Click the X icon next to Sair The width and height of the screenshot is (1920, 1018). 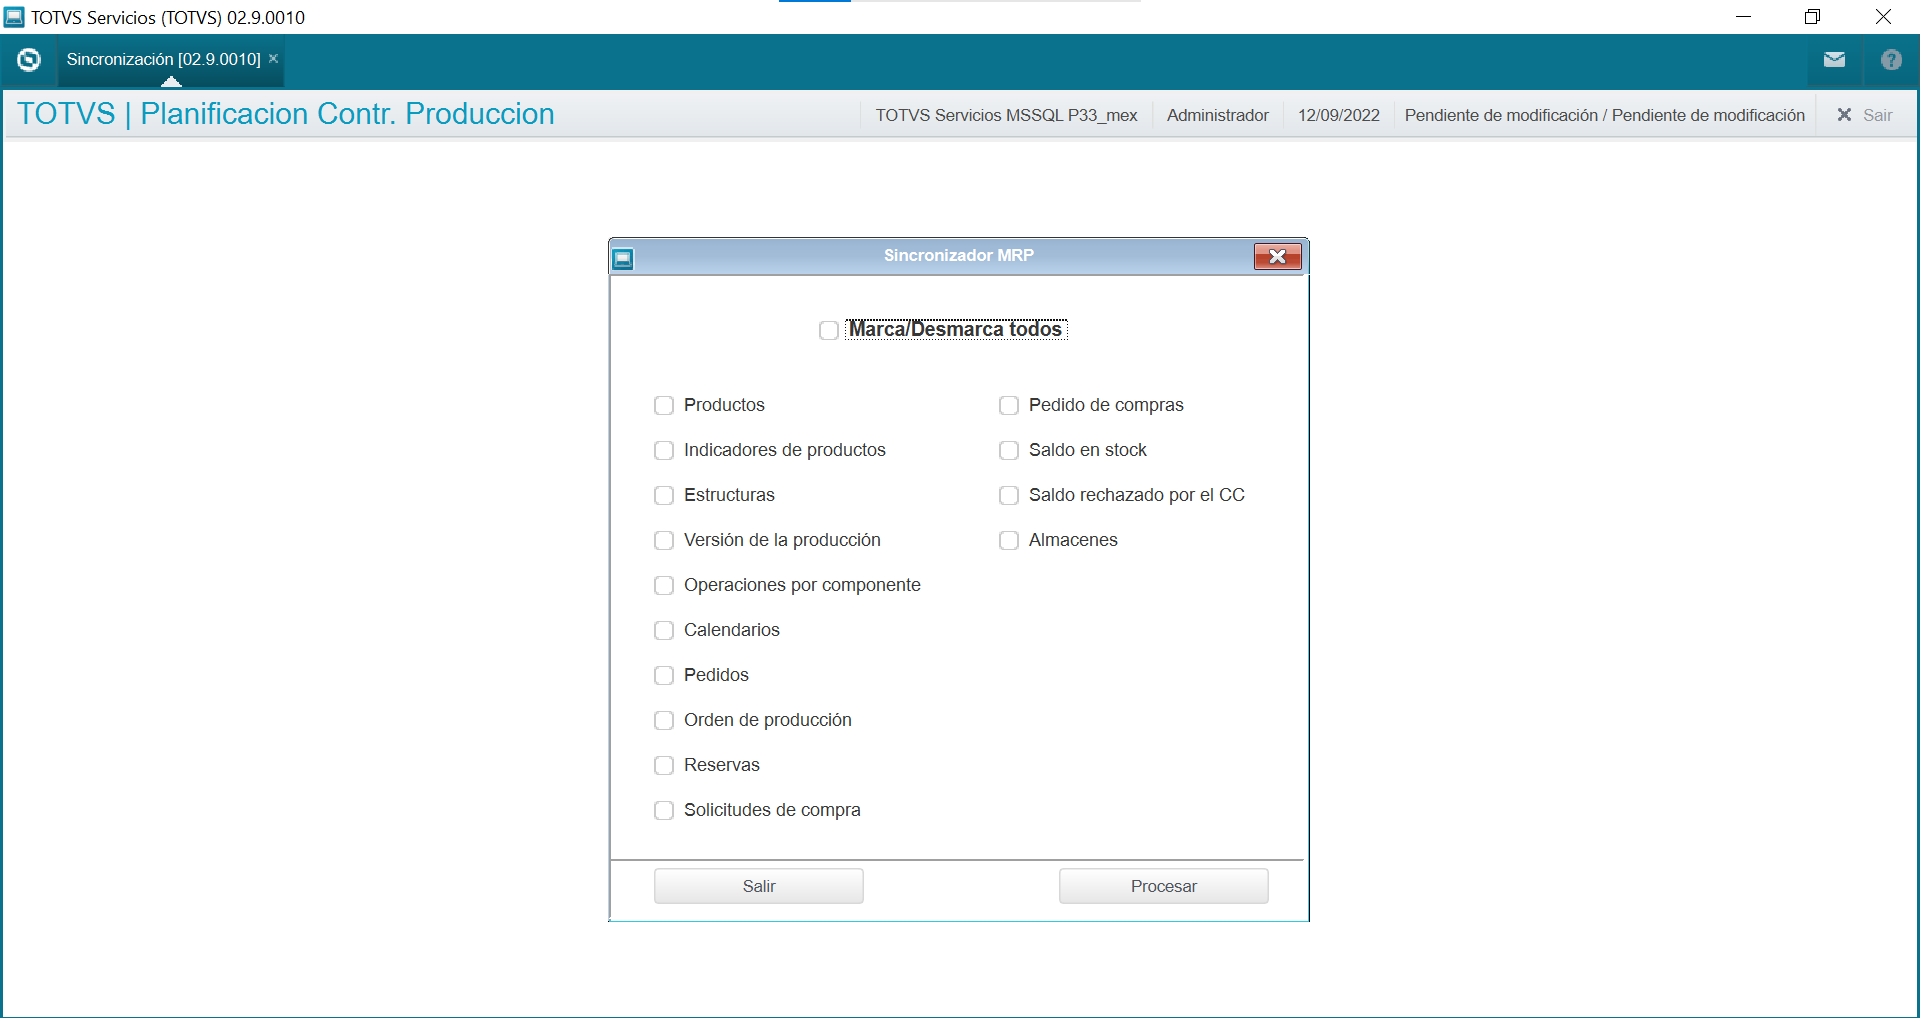(1844, 115)
